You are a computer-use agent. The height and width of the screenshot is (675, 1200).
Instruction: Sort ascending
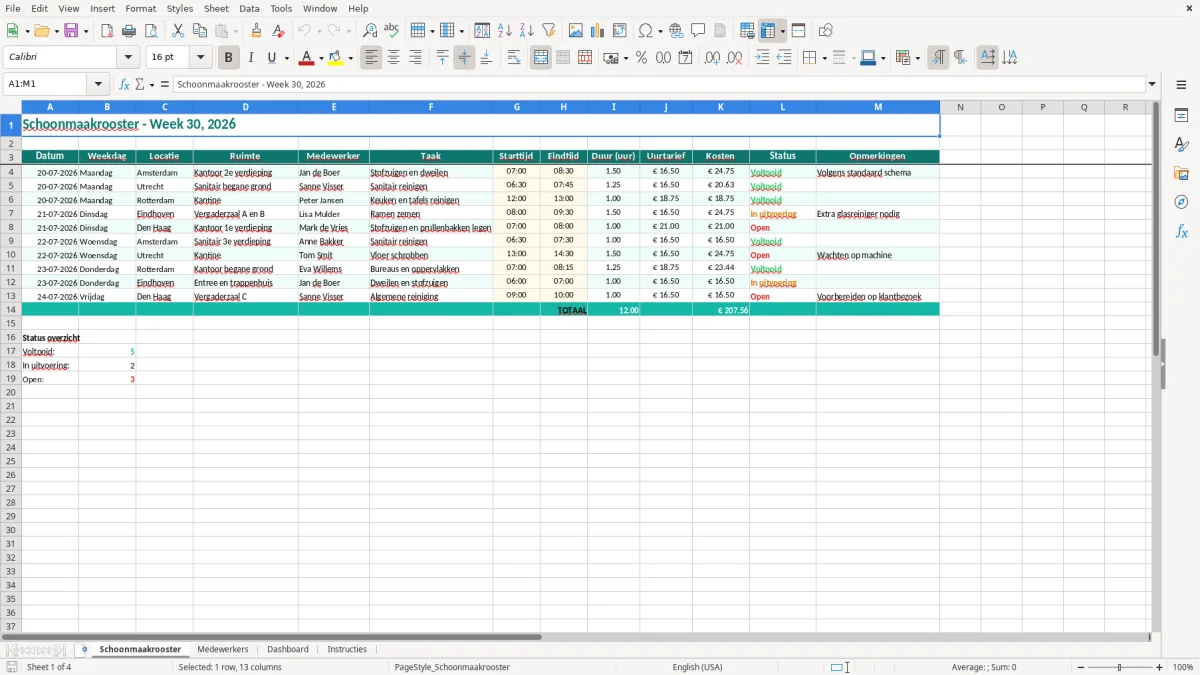[x=504, y=31]
